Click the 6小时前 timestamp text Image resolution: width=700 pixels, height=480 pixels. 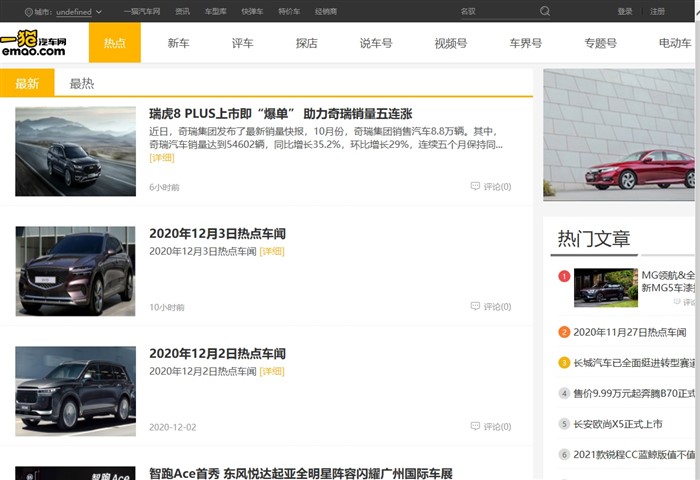click(x=164, y=188)
